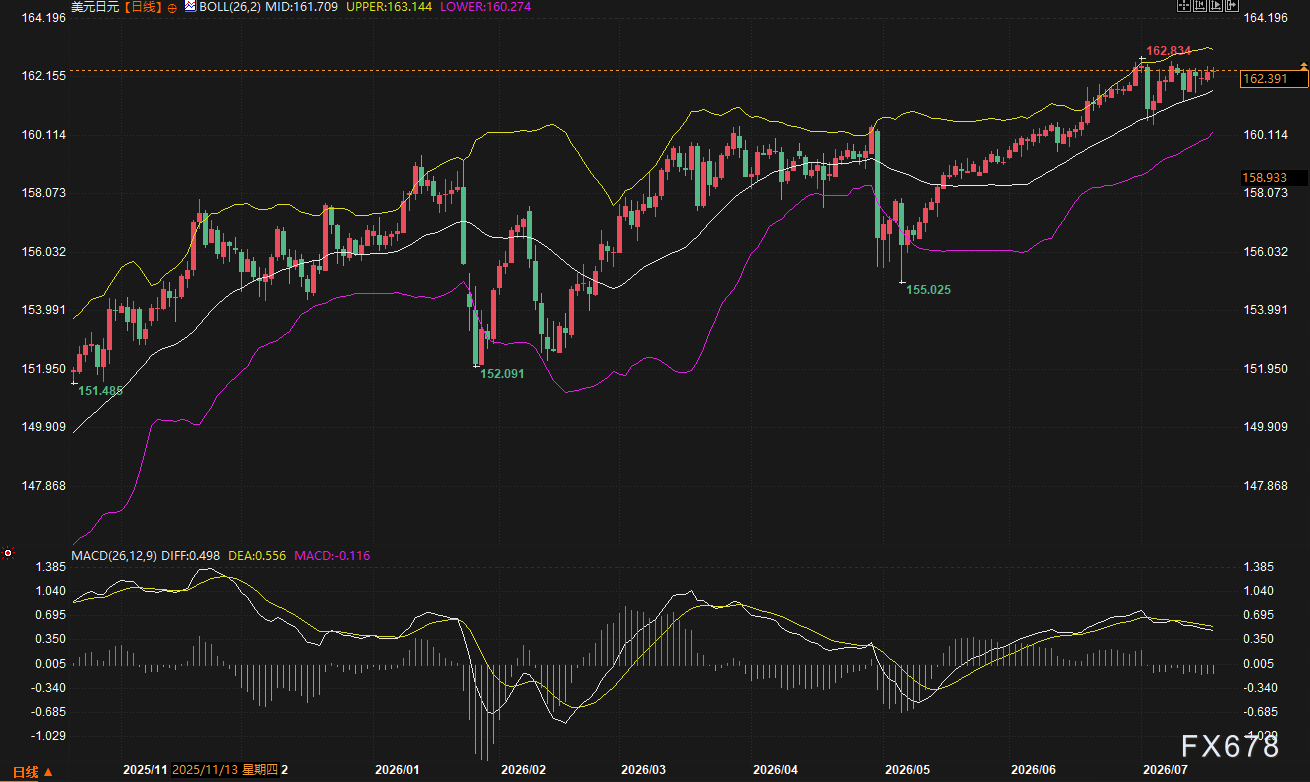
Task: Click the play-forward chart replay icon
Action: (1216, 5)
